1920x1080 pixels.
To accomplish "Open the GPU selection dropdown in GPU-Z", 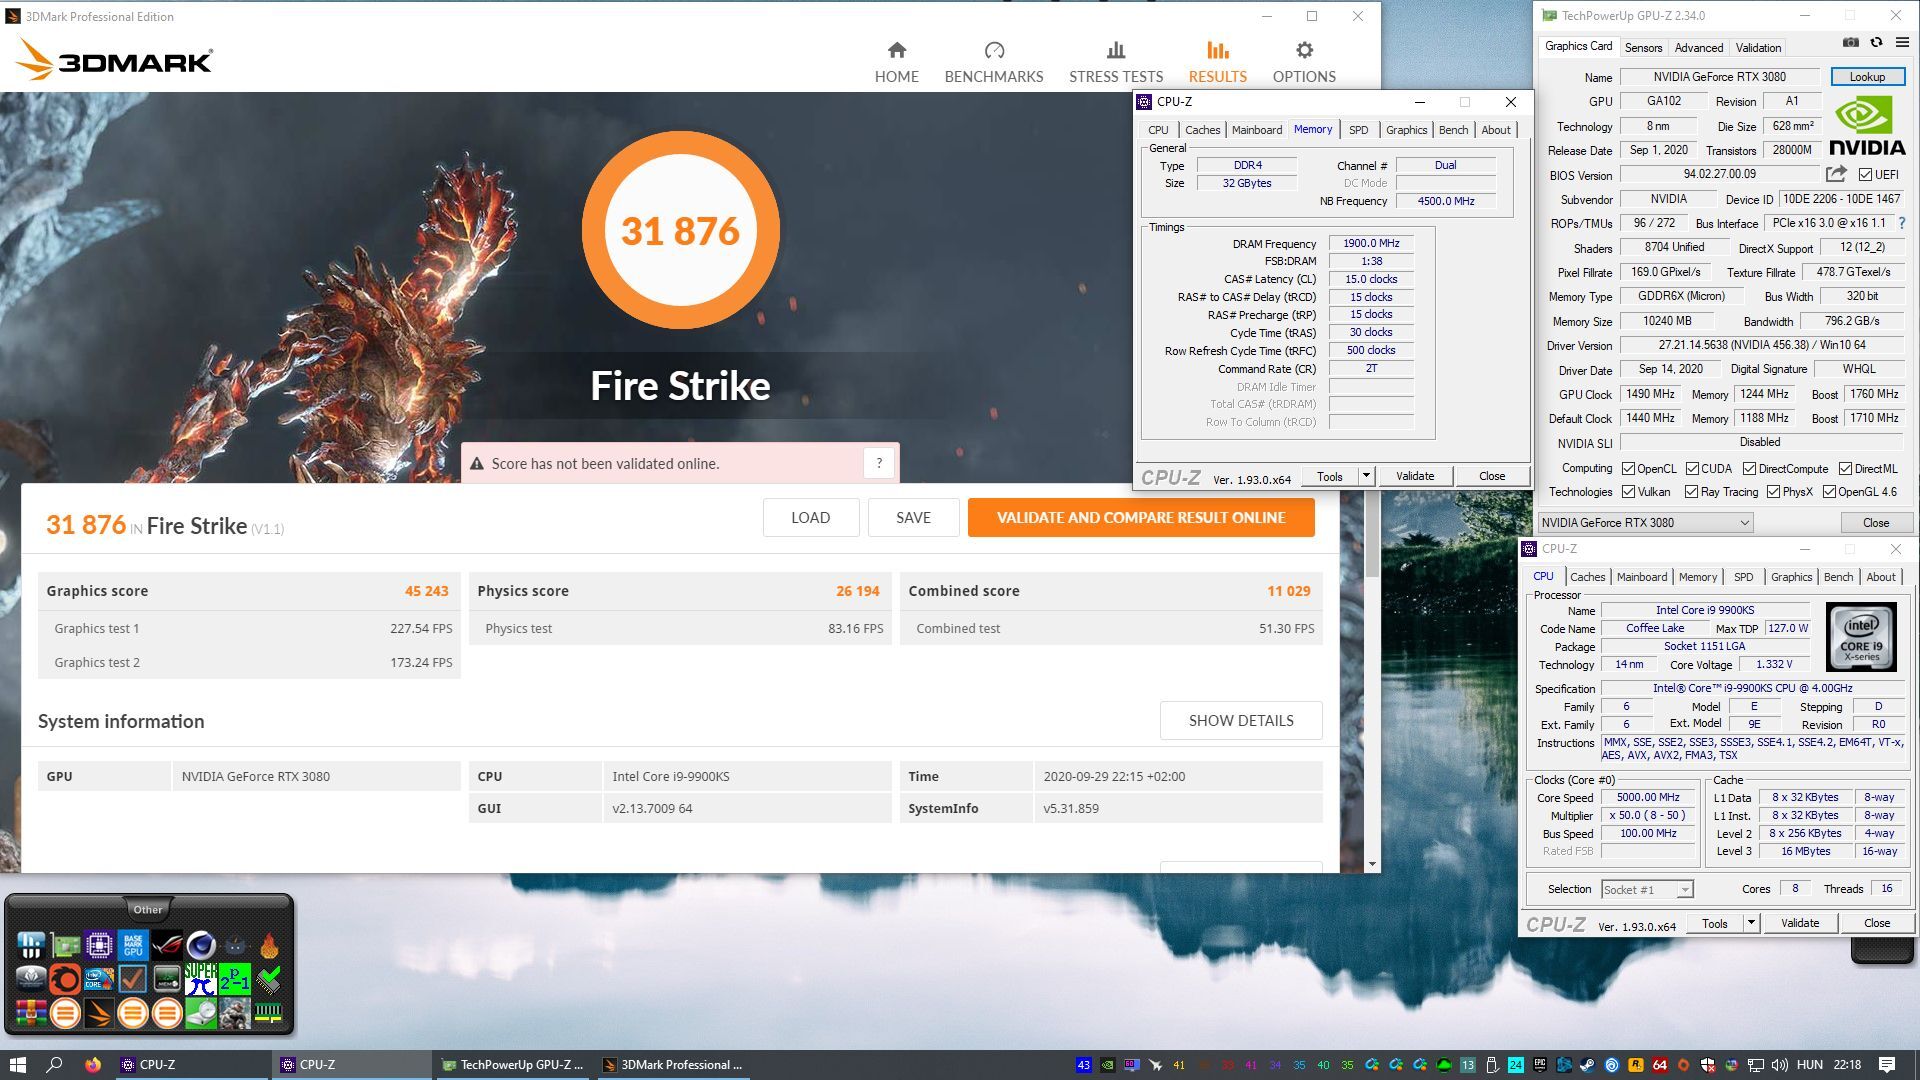I will [x=1645, y=522].
